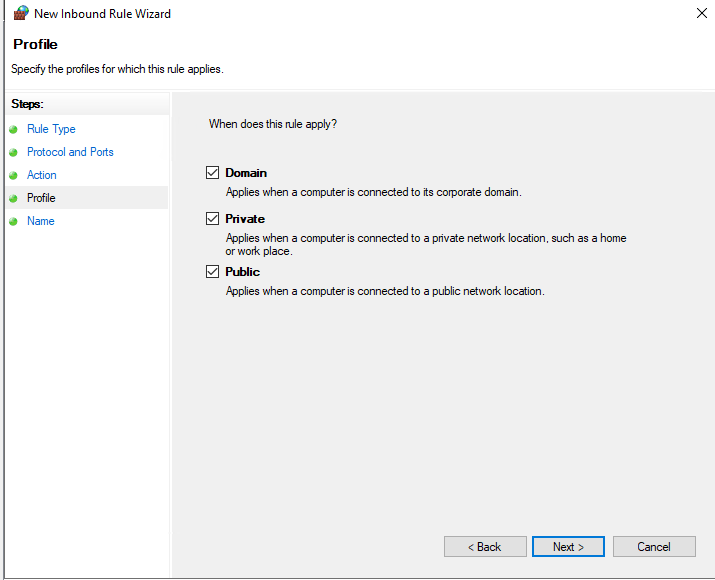This screenshot has height=580, width=715.
Task: Click the green bullet next to Action
Action: 13,176
